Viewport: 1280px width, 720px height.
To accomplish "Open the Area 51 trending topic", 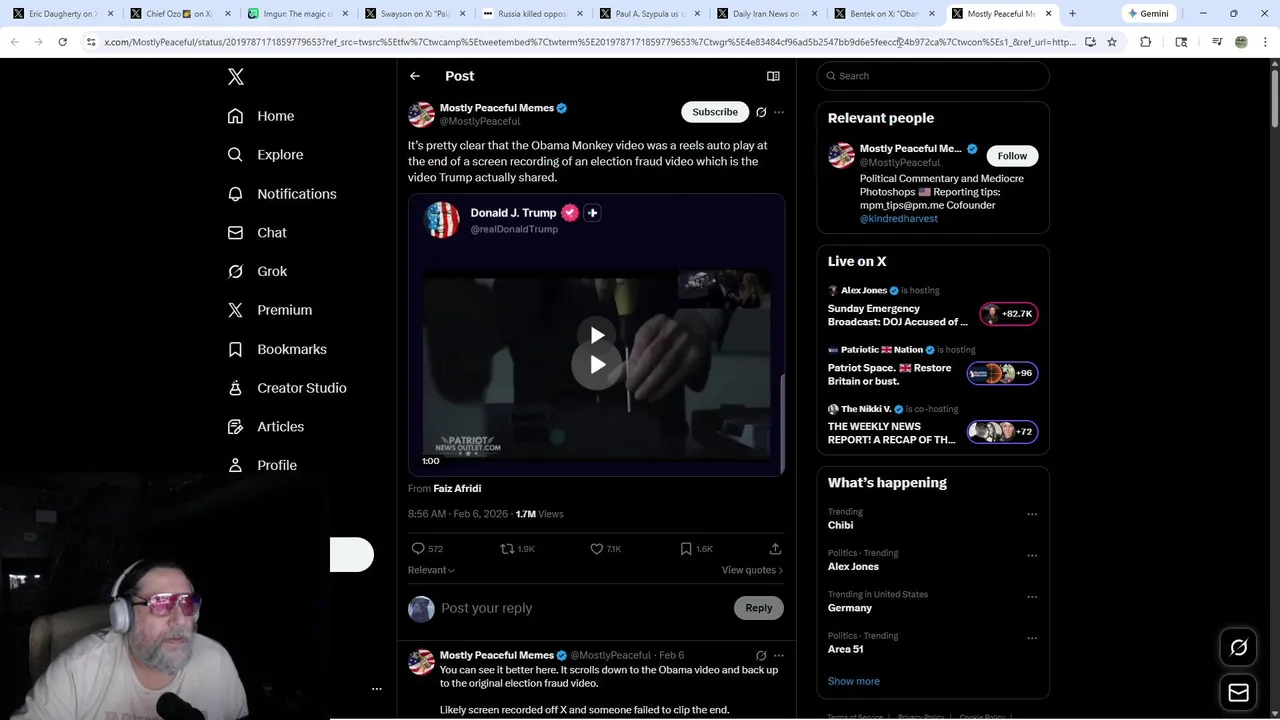I will 846,649.
